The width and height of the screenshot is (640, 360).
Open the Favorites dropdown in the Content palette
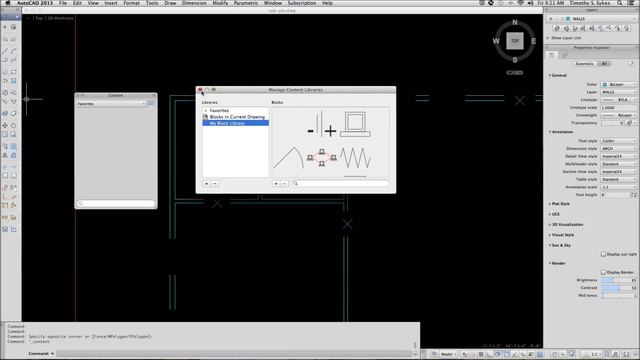coord(111,104)
